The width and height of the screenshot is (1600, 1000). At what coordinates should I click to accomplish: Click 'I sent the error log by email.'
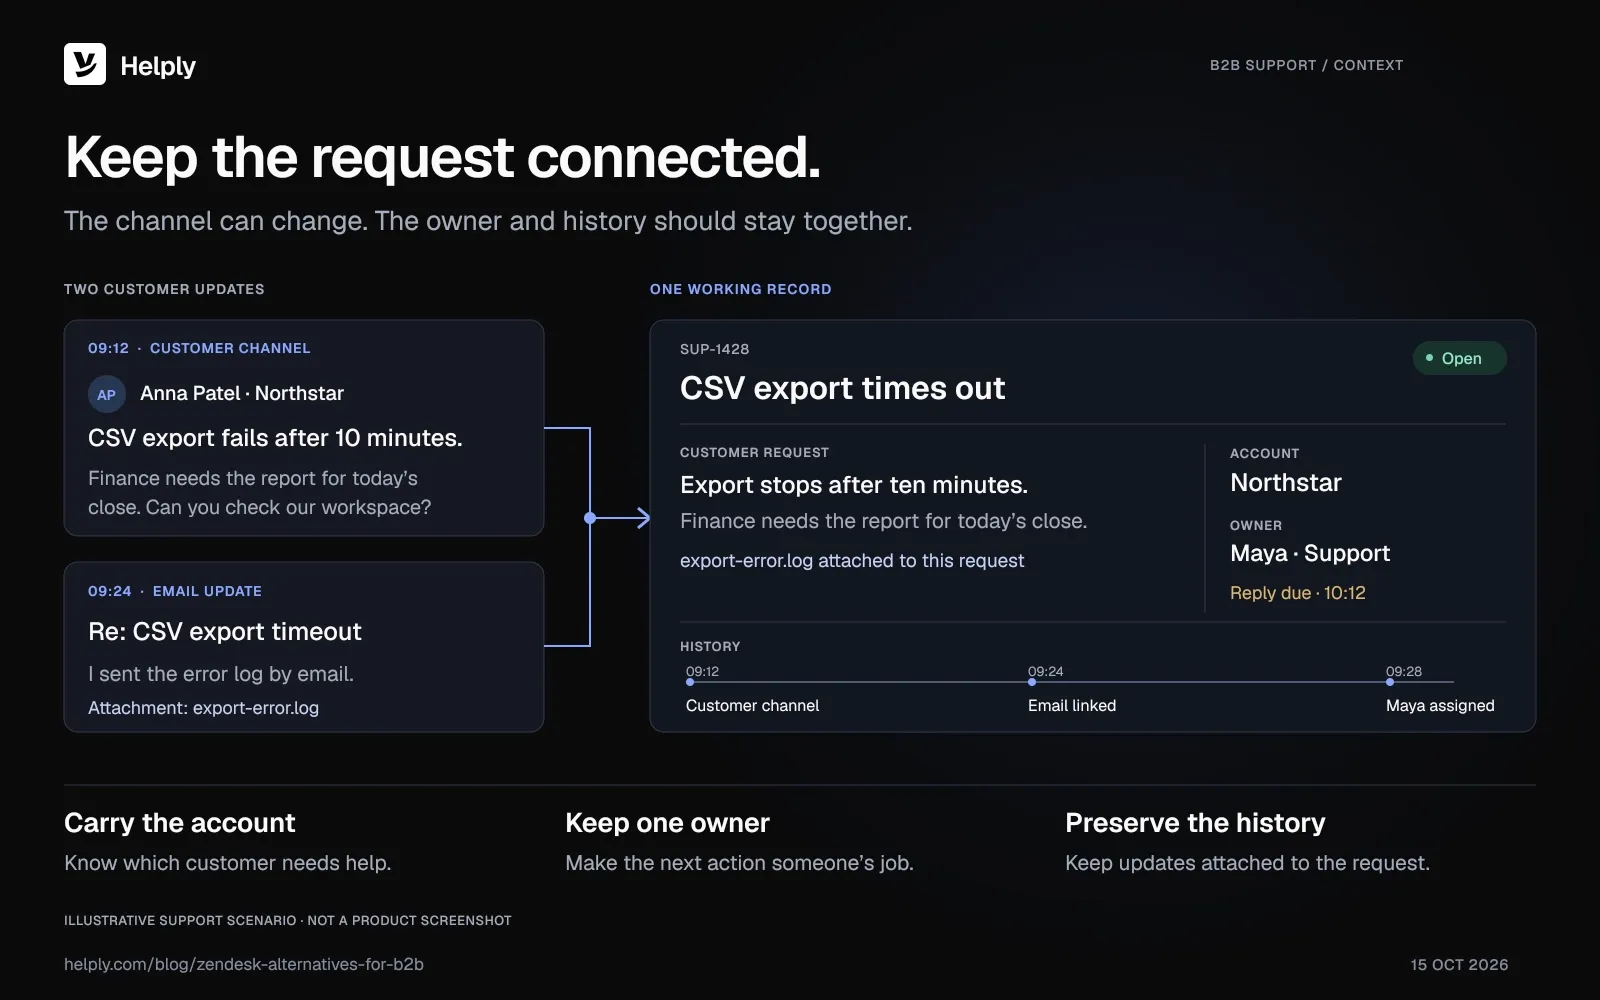coord(221,674)
